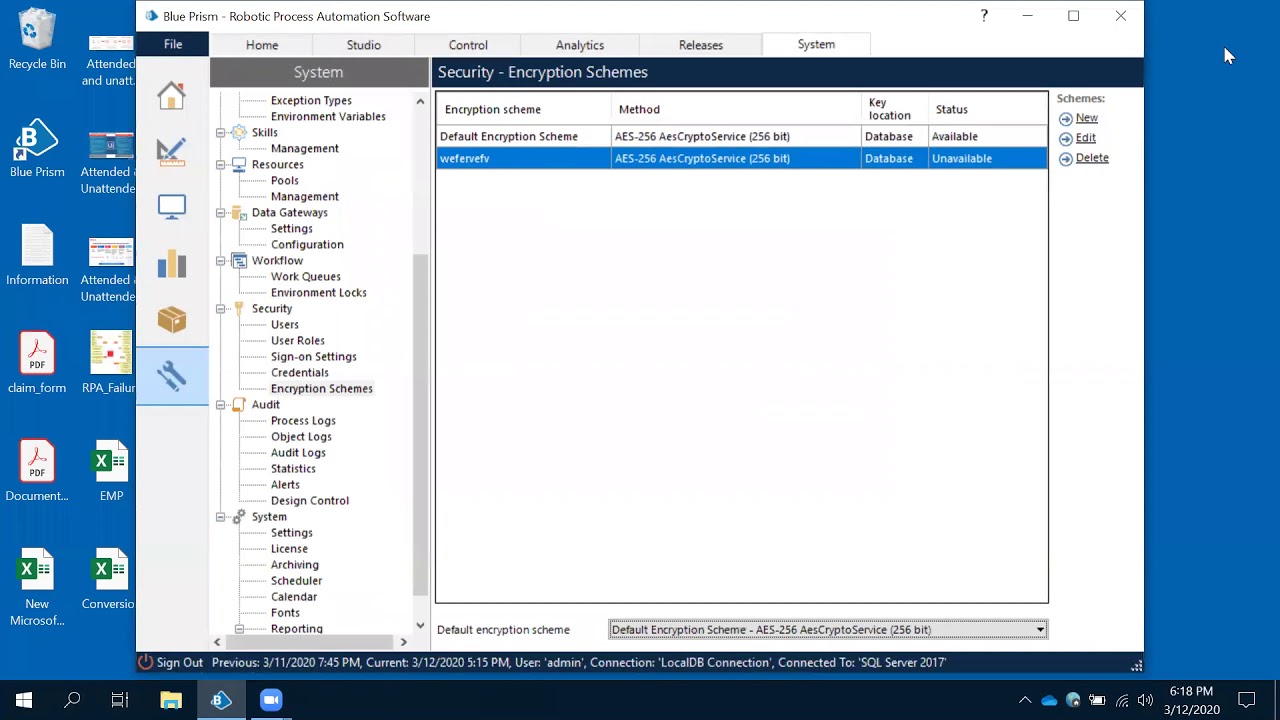Select Audit Logs tree item
This screenshot has width=1280, height=720.
298,453
